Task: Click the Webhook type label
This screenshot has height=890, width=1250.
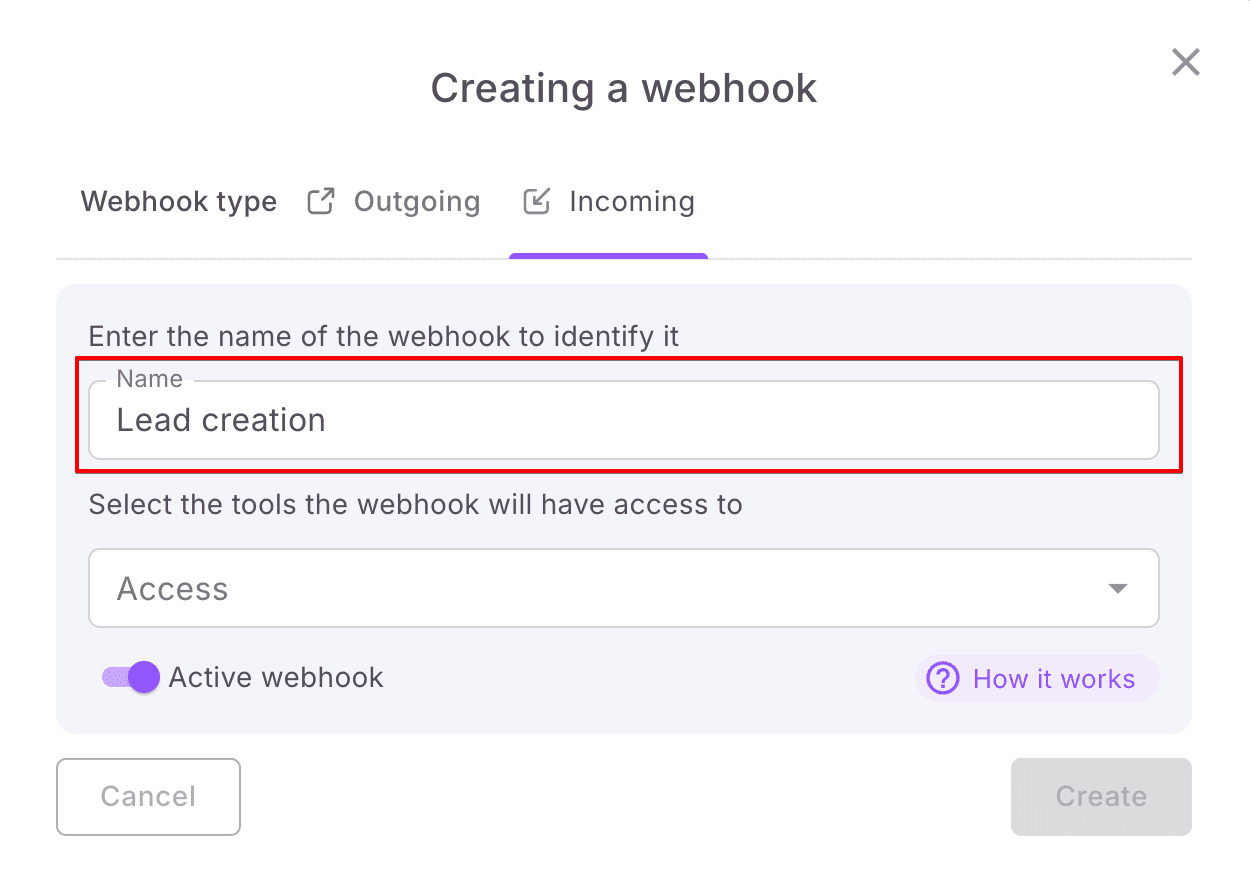Action: tap(179, 202)
